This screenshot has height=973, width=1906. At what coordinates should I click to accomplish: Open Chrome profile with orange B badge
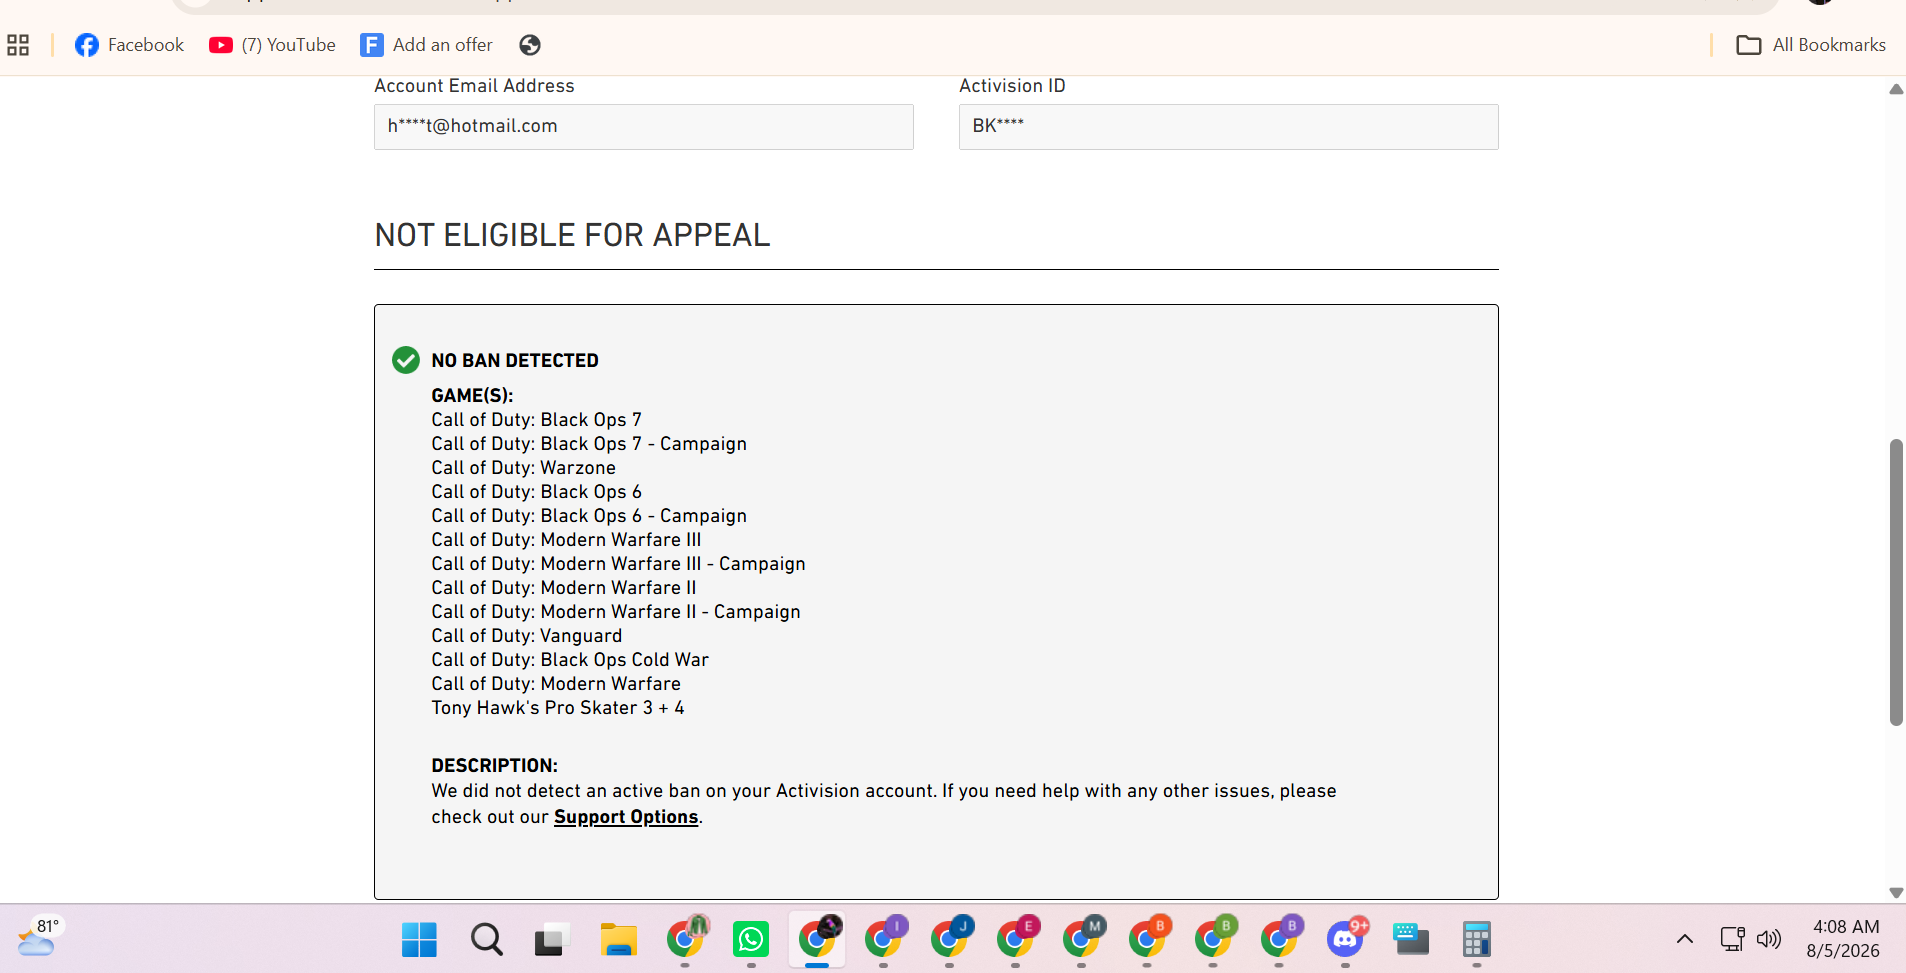(1148, 938)
